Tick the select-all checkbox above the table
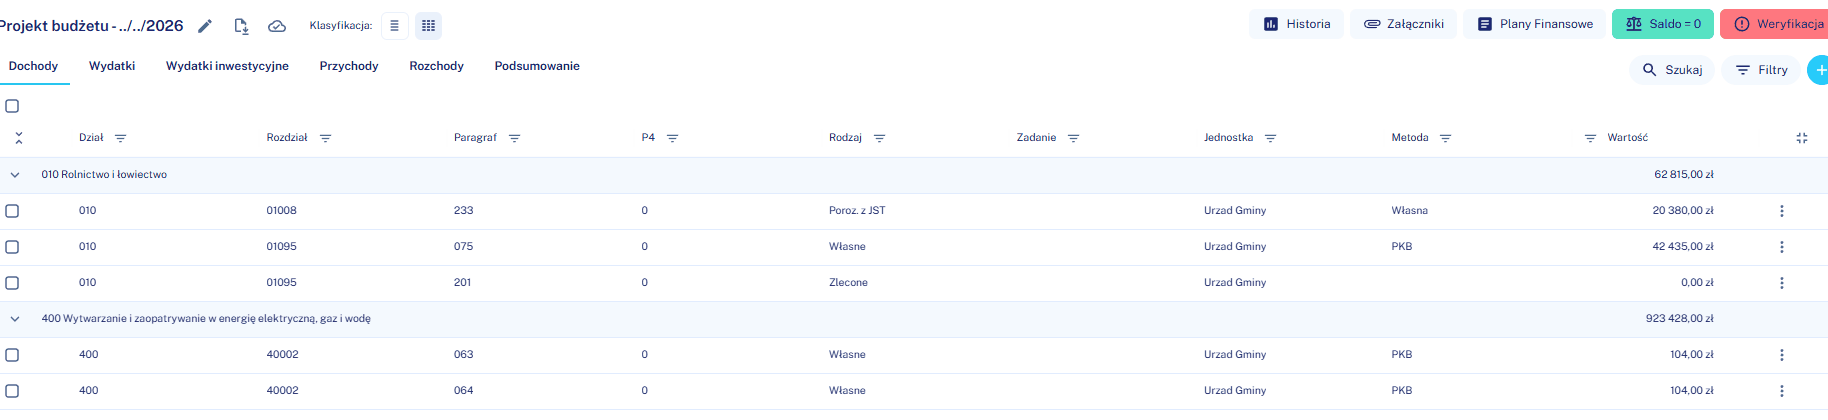The image size is (1828, 420). (x=12, y=106)
